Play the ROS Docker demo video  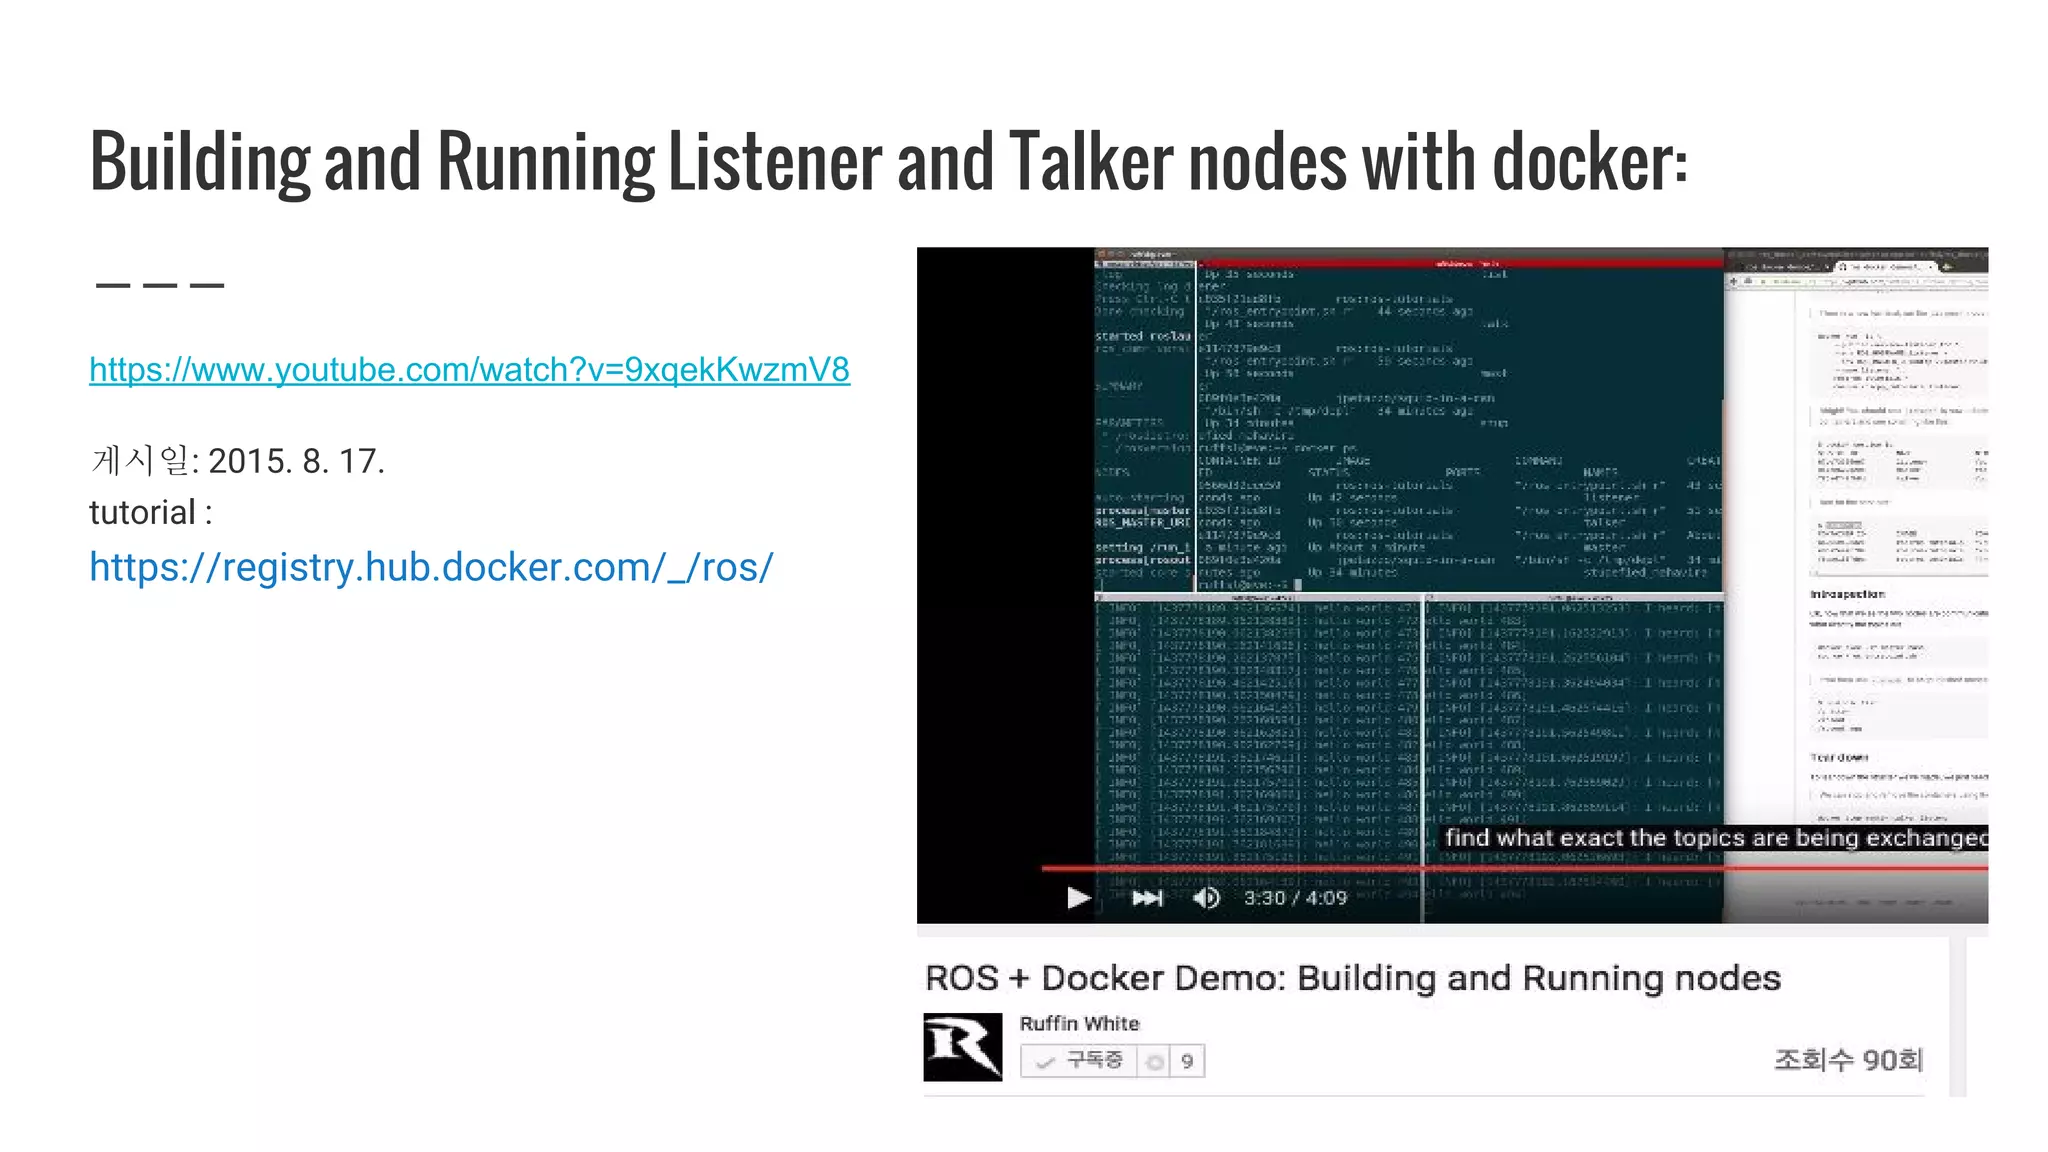(1078, 898)
